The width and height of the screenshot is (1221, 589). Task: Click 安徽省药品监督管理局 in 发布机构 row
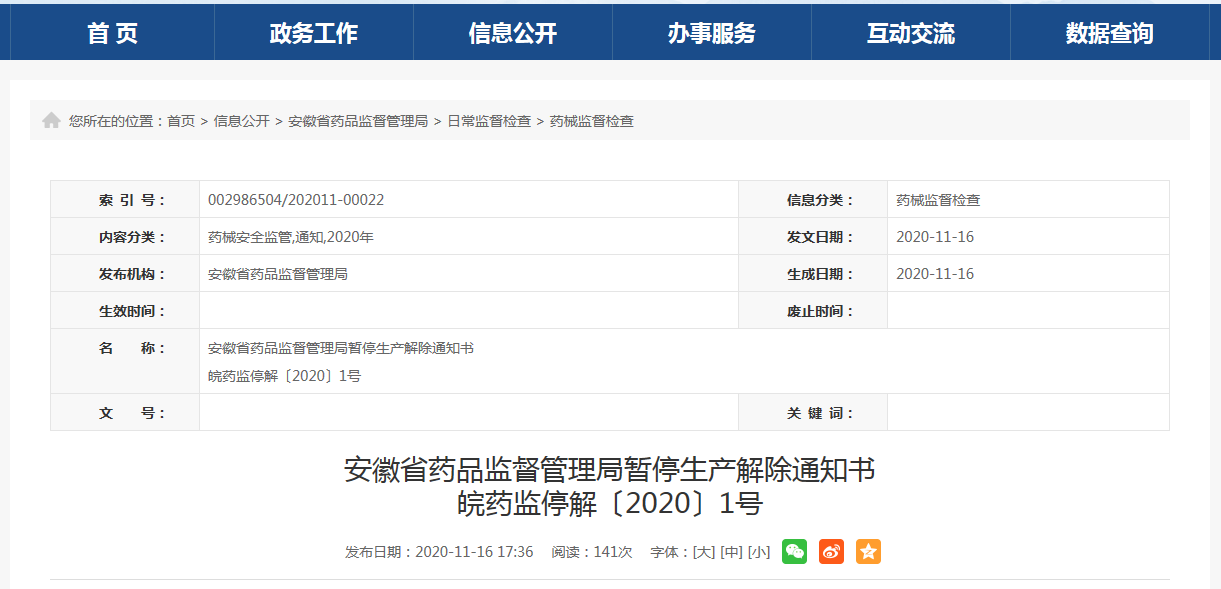(x=278, y=274)
